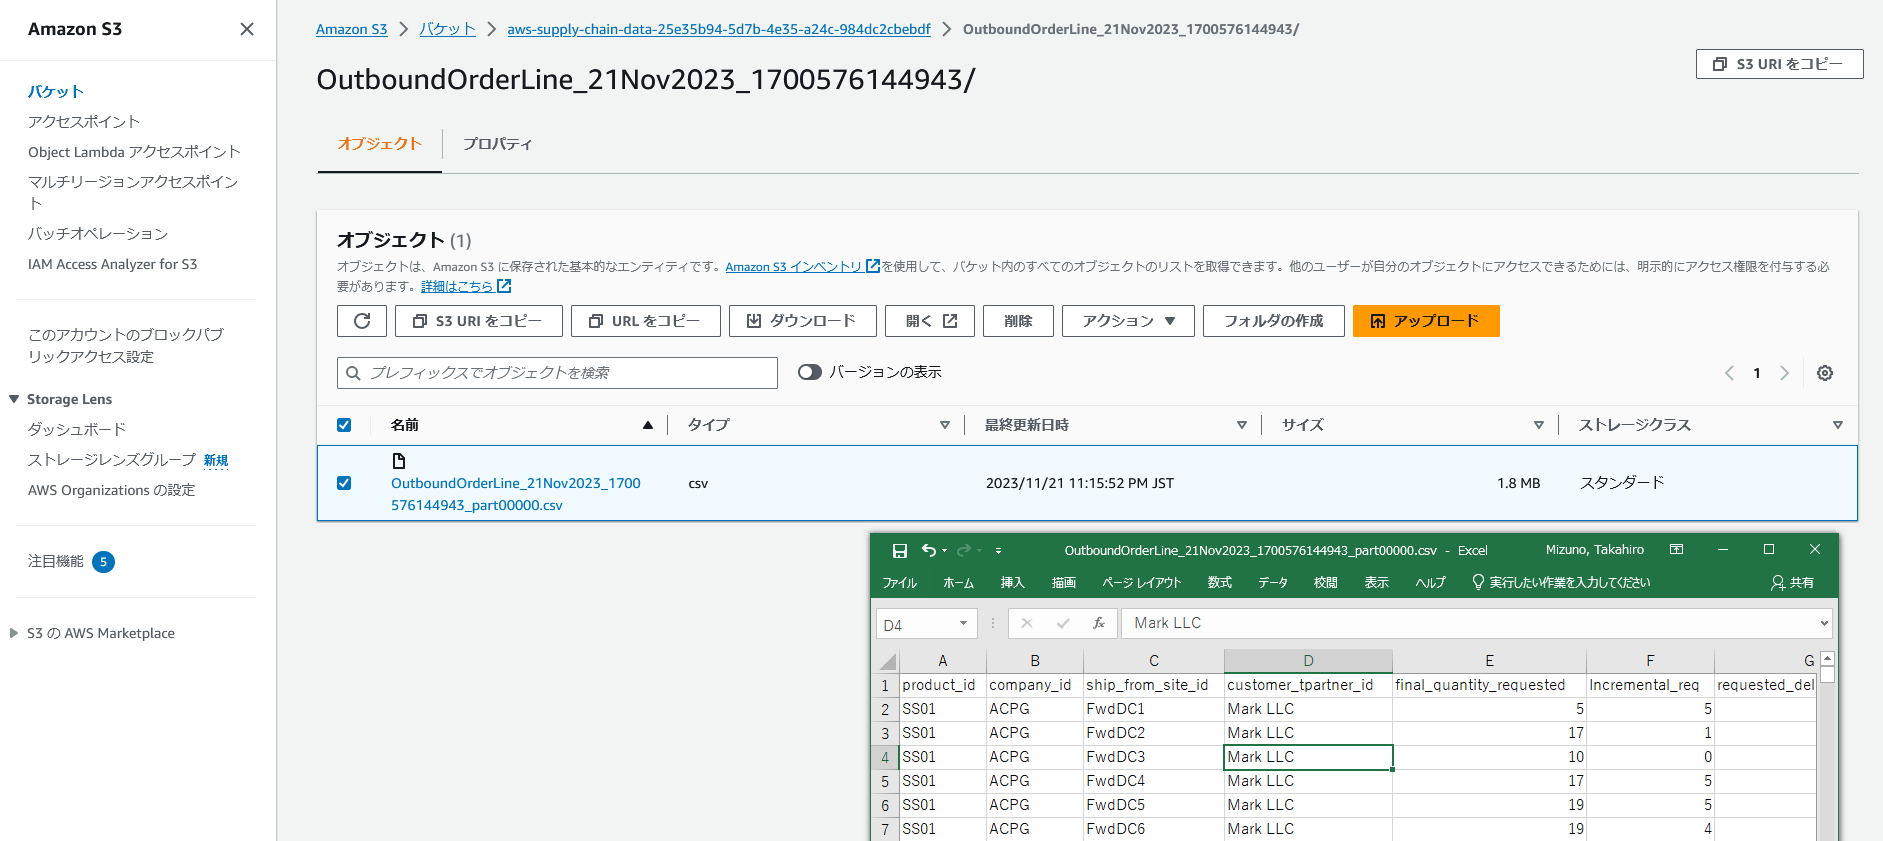This screenshot has height=841, width=1883.
Task: Toggle the バージョンの表示 switch
Action: coord(809,372)
